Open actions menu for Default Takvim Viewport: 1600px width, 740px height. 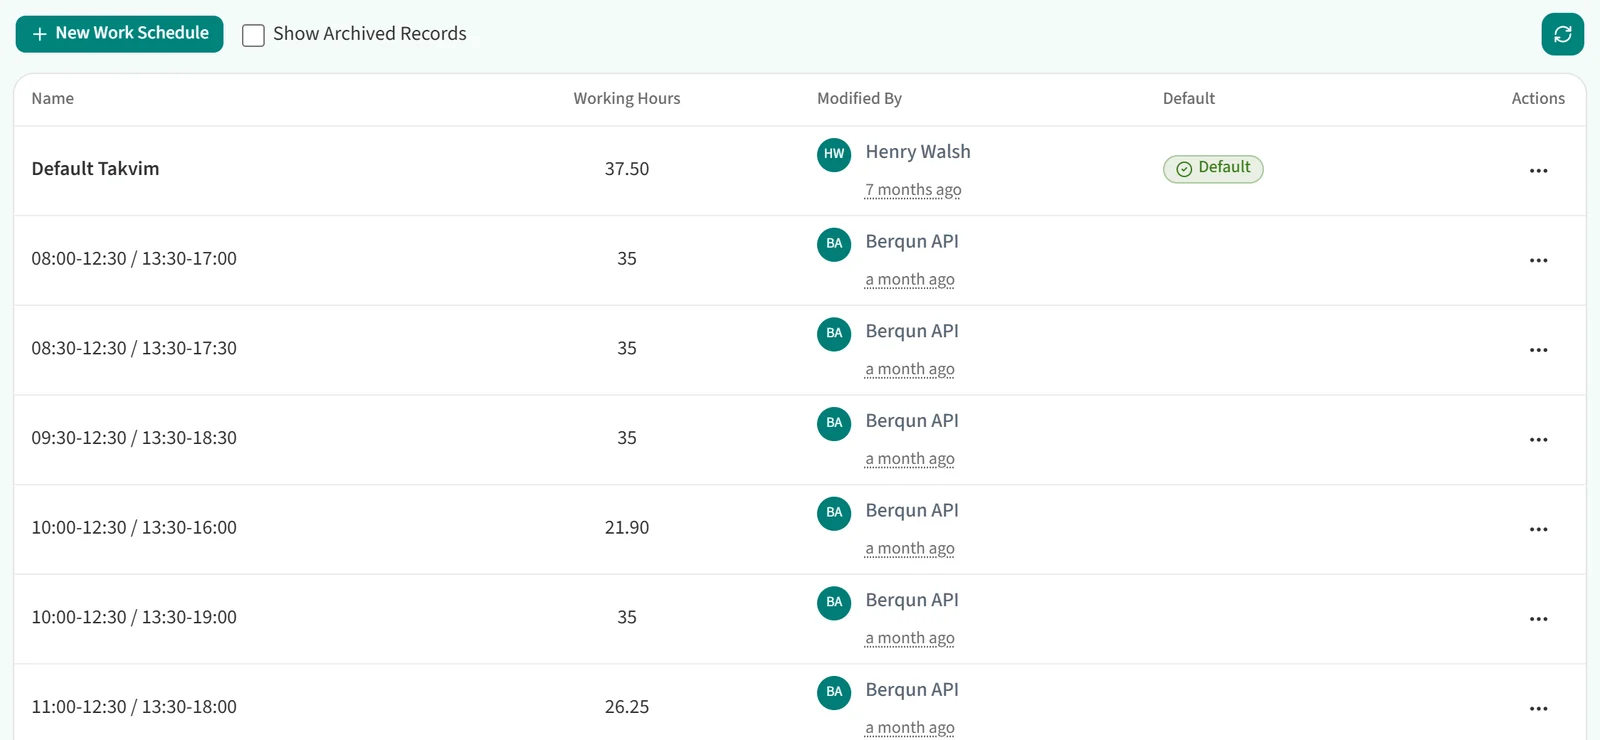(x=1538, y=171)
